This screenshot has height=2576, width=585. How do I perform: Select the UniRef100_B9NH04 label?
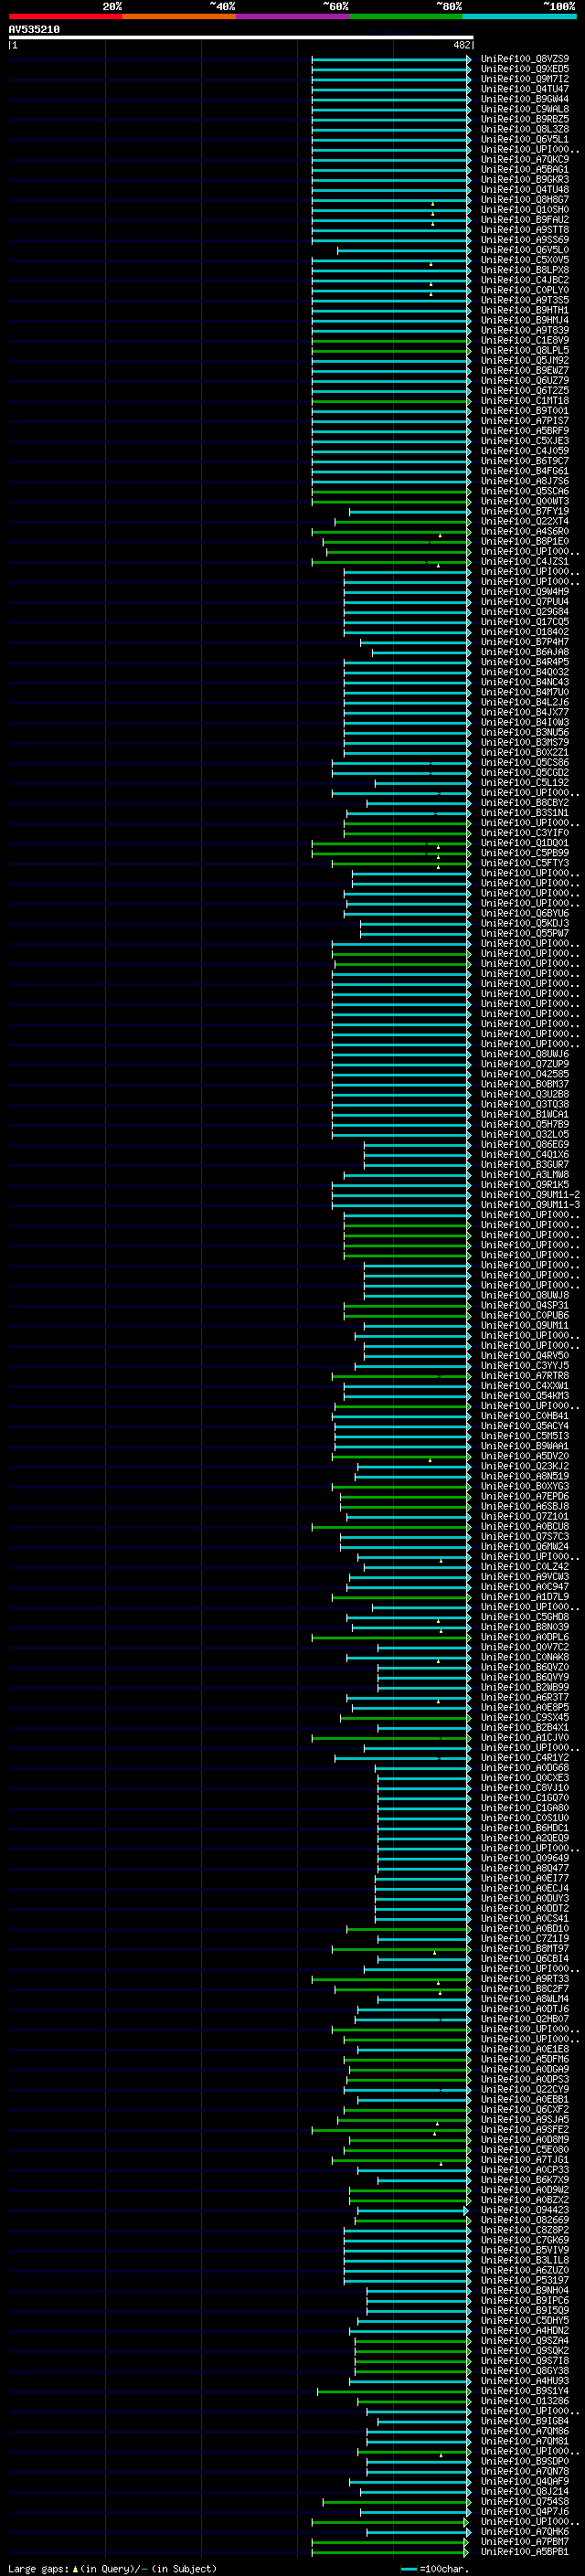click(525, 2290)
